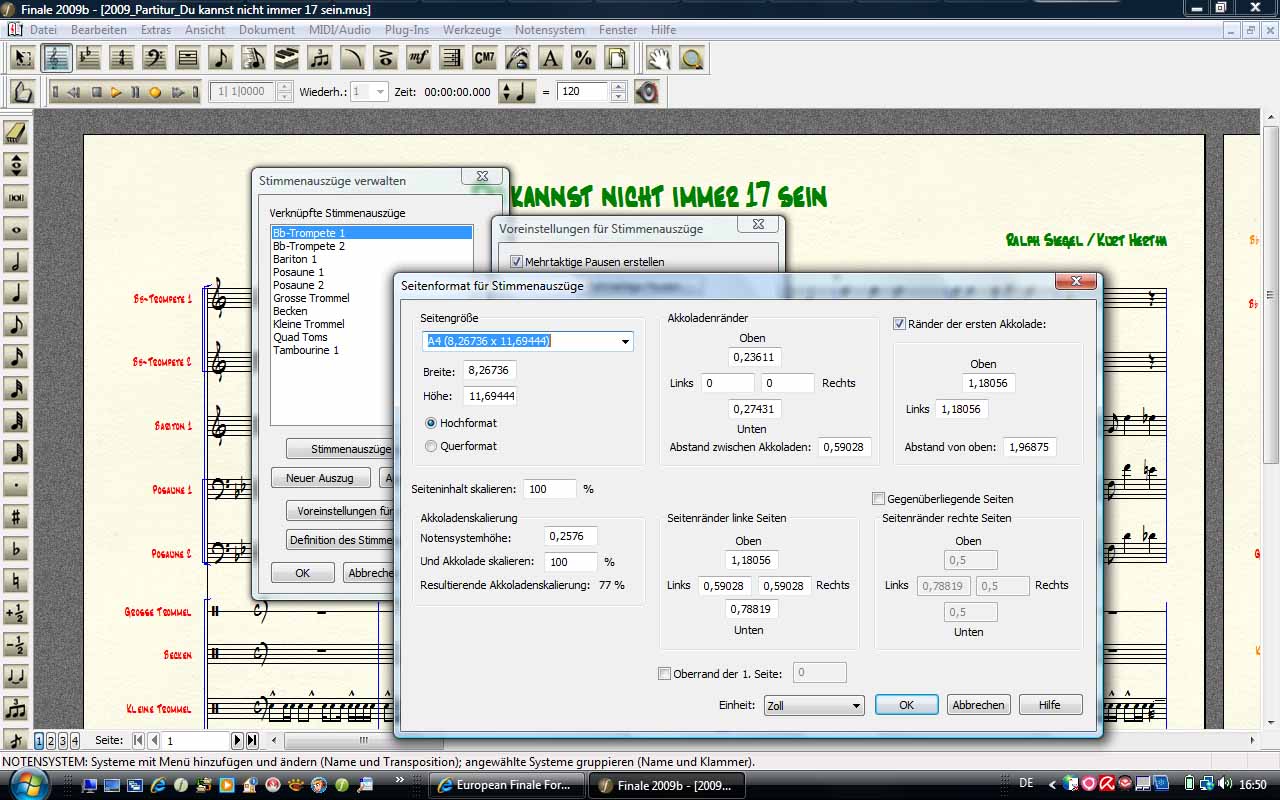Click the Zoom magnifier tool
This screenshot has height=800, width=1280.
[691, 58]
